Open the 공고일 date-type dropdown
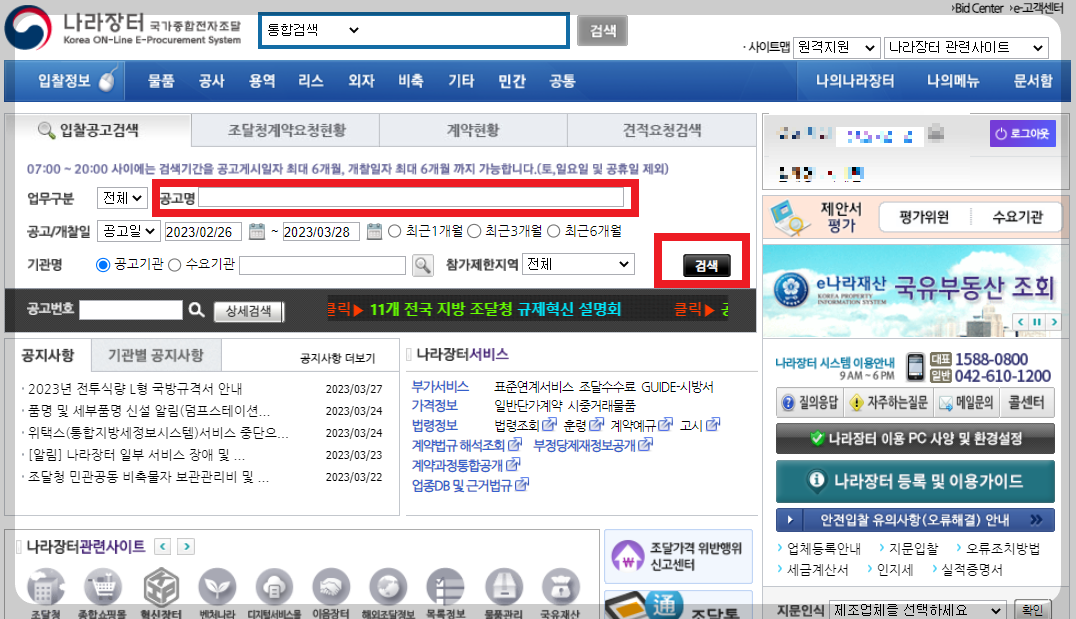1076x619 pixels. (128, 231)
